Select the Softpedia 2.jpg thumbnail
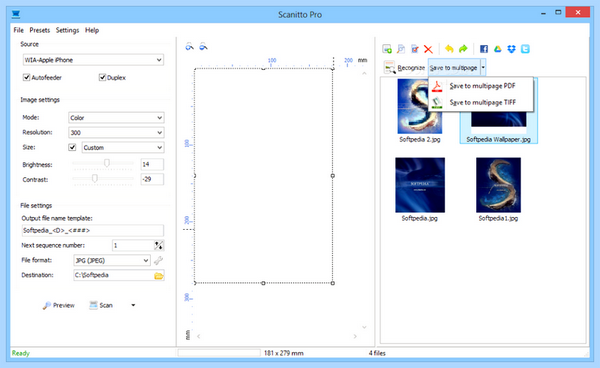The width and height of the screenshot is (600, 368). 420,106
